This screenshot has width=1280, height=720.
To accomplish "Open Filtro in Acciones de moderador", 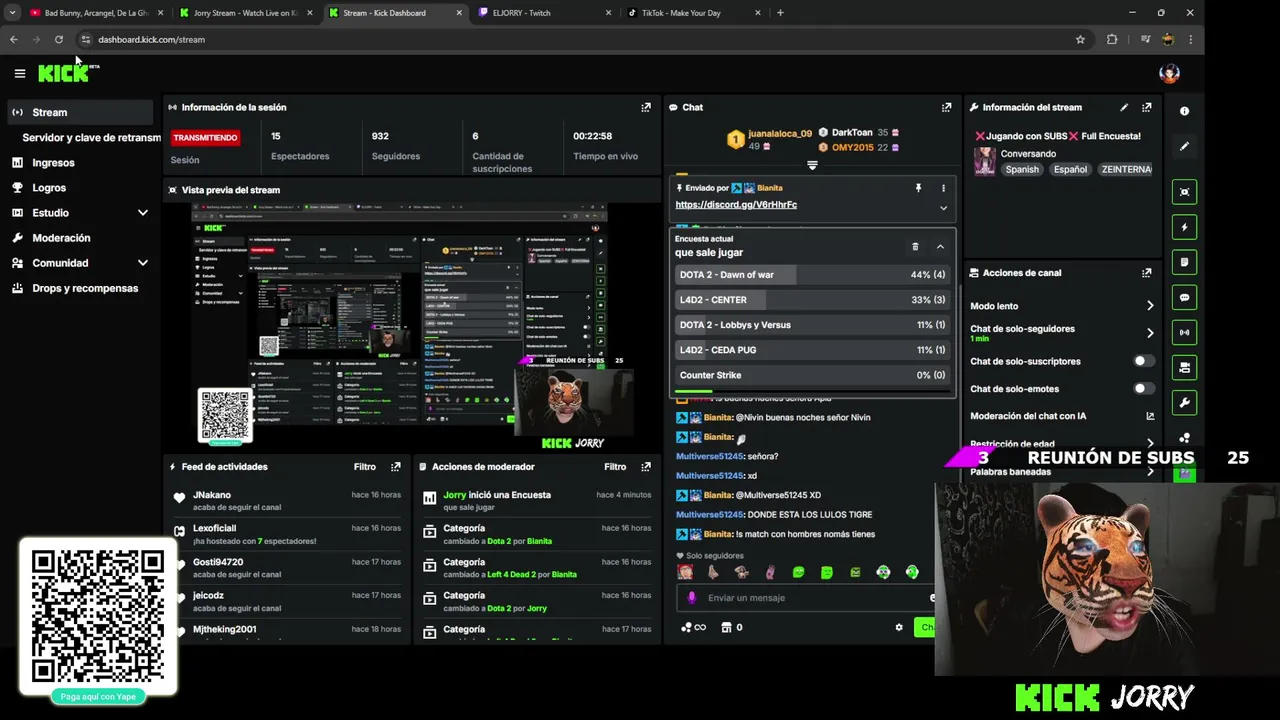I will coord(615,466).
